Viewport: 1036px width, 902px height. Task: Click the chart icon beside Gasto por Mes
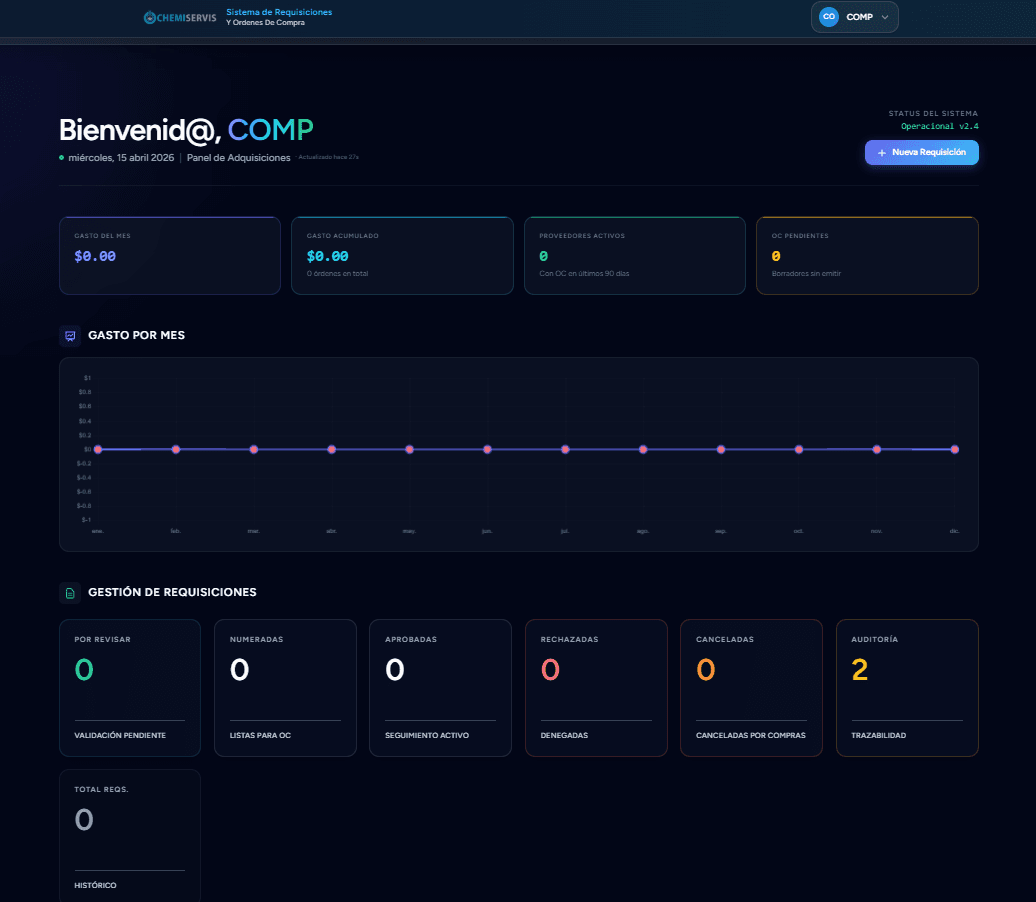(x=70, y=336)
